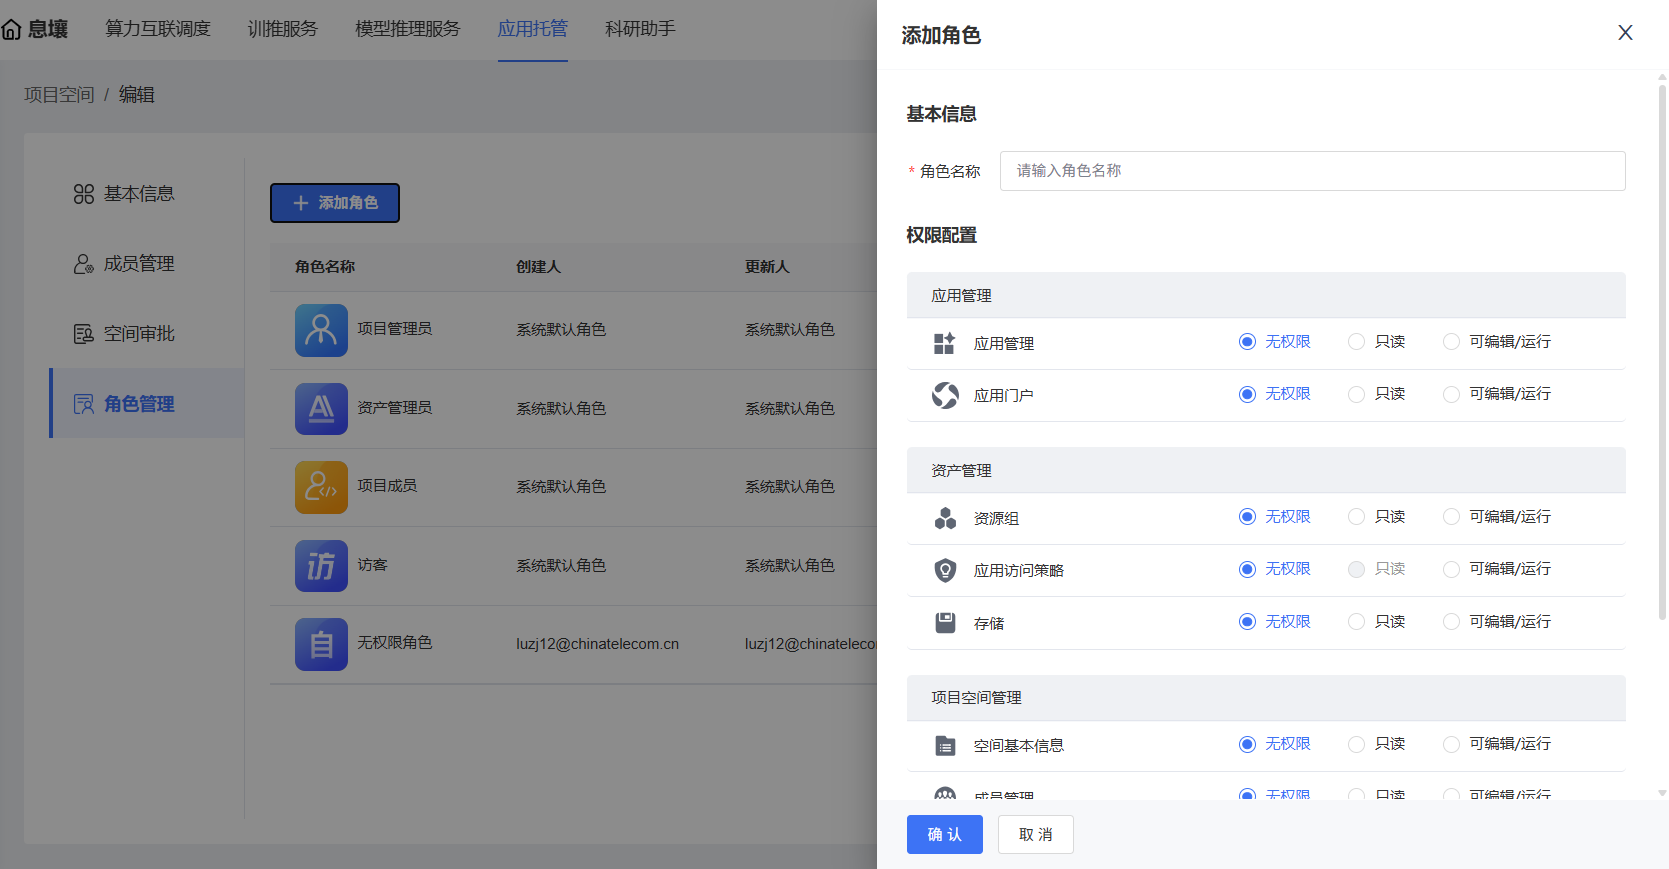The width and height of the screenshot is (1669, 869).
Task: Click the 资源组 permission row icon
Action: click(945, 518)
